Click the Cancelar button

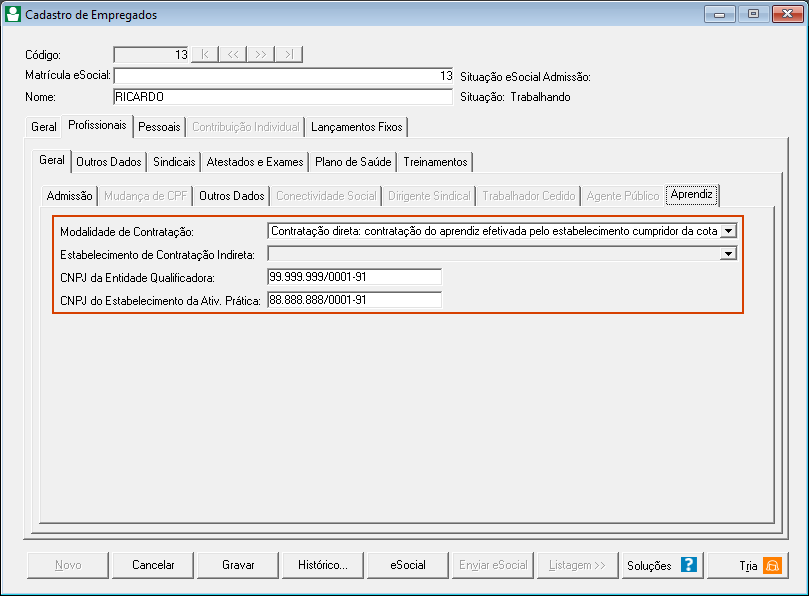[153, 565]
